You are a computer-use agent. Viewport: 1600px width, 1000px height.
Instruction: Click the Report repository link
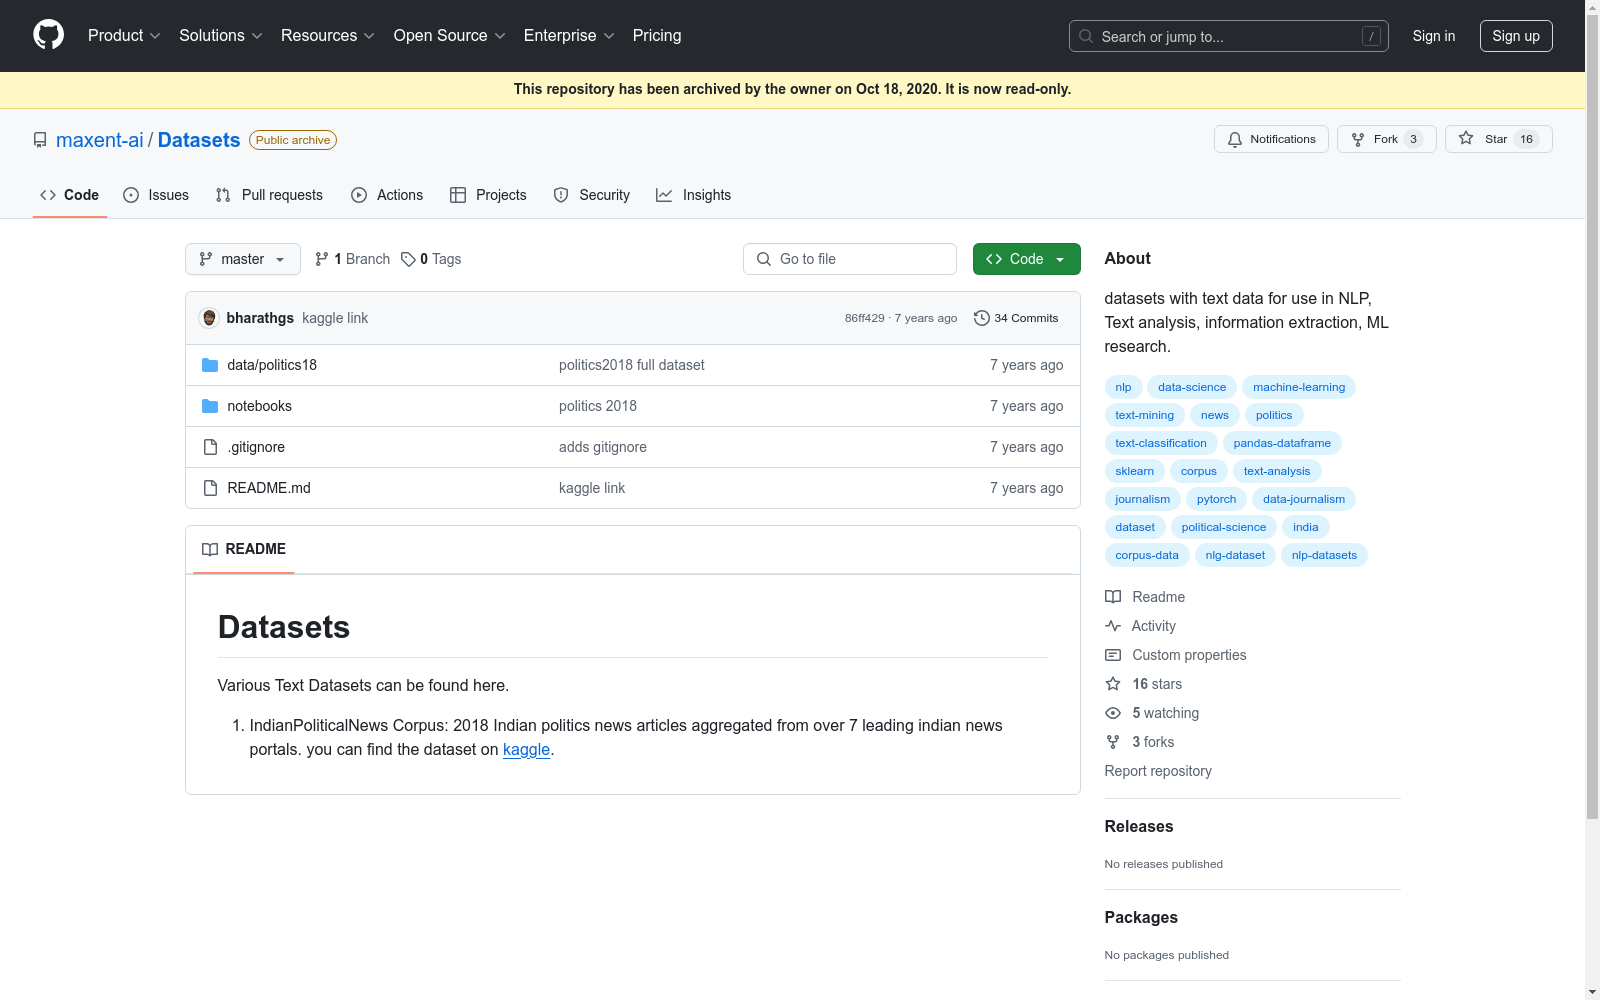pyautogui.click(x=1158, y=771)
